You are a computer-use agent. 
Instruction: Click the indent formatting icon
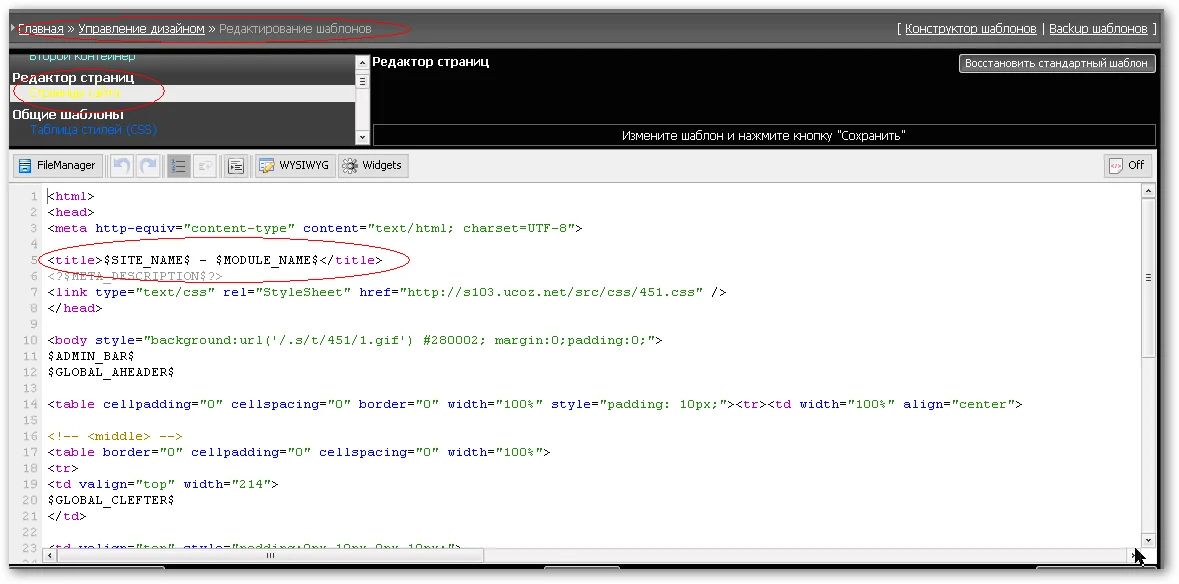[236, 166]
